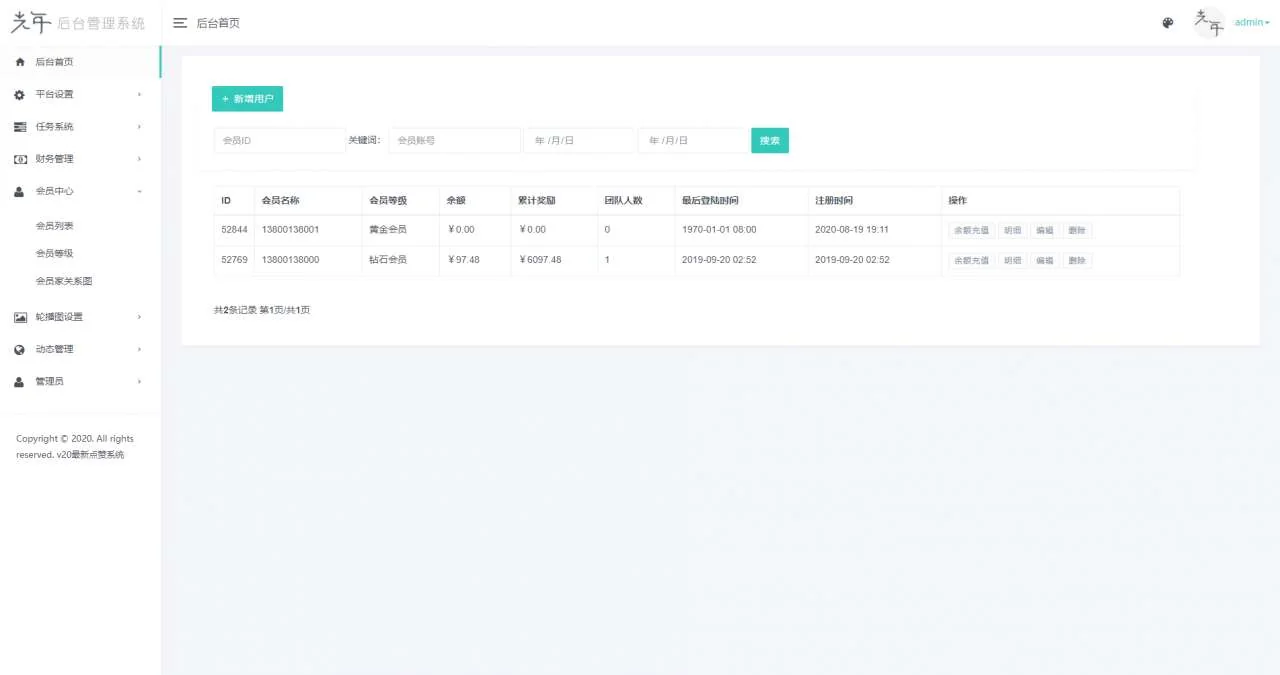Image resolution: width=1280 pixels, height=675 pixels.
Task: Open 会员家关系图 in the sidebar
Action: [64, 281]
